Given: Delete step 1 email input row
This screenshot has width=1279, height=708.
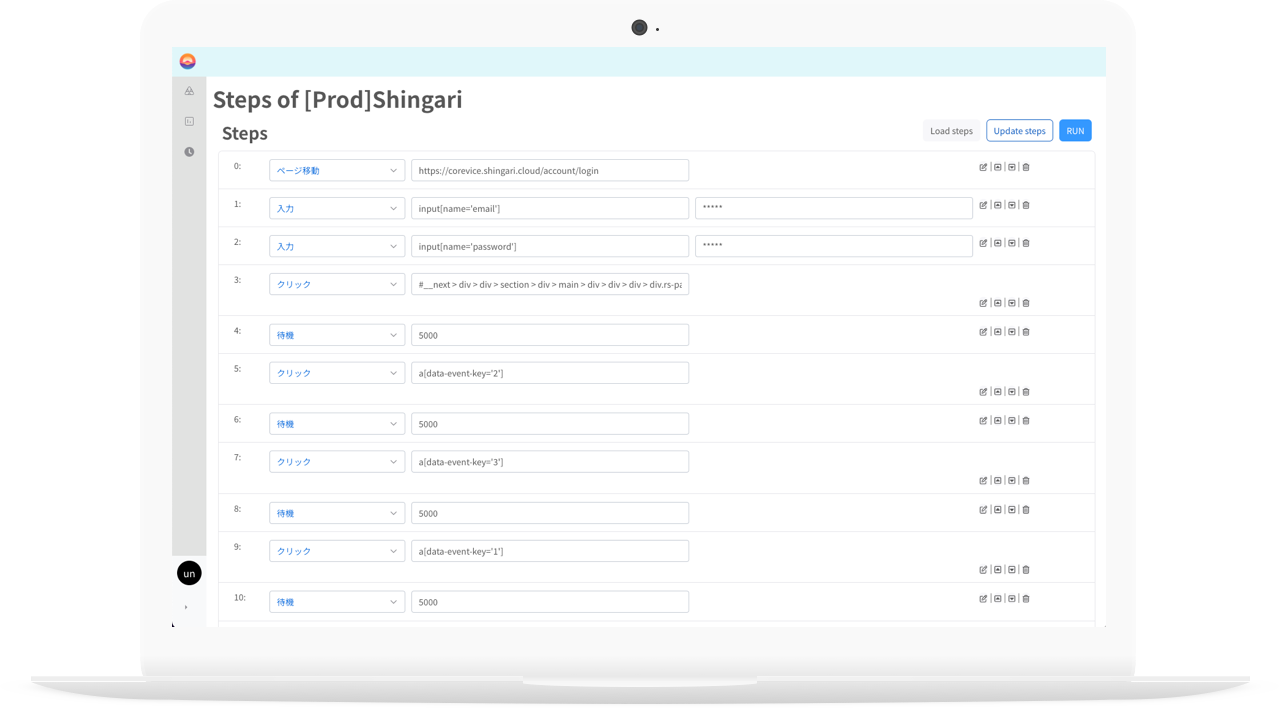Looking at the screenshot, I should click(x=1026, y=205).
